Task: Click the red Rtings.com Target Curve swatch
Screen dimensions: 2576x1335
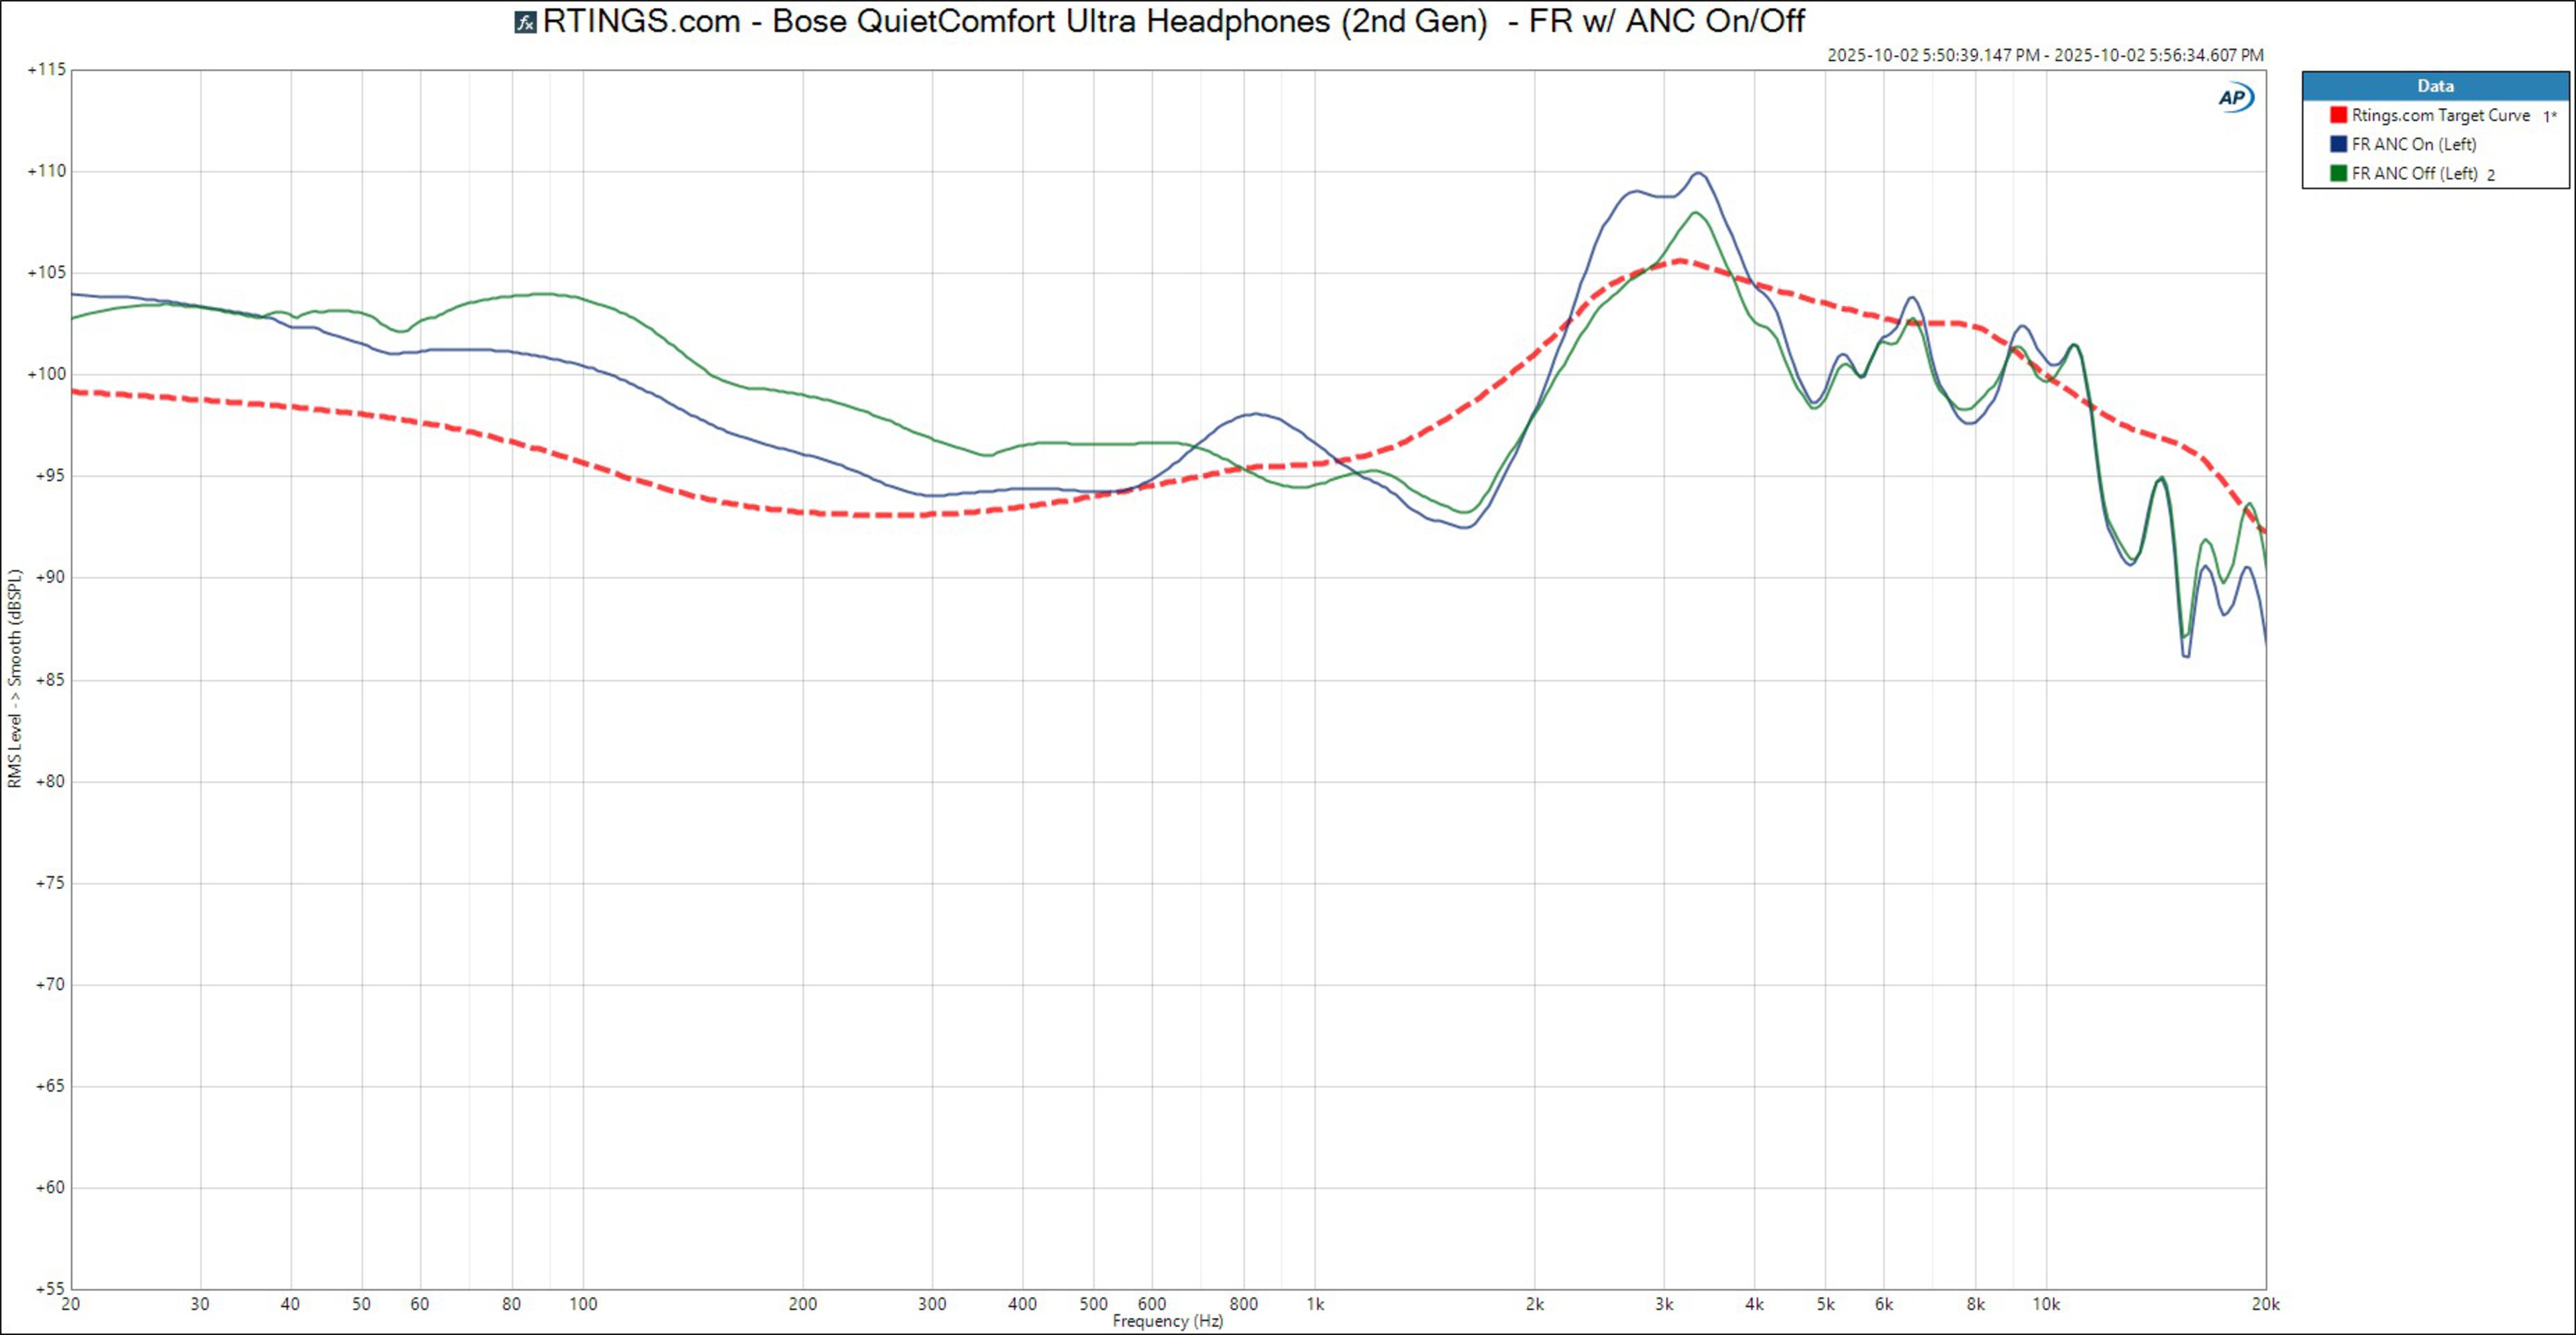Action: point(2338,116)
